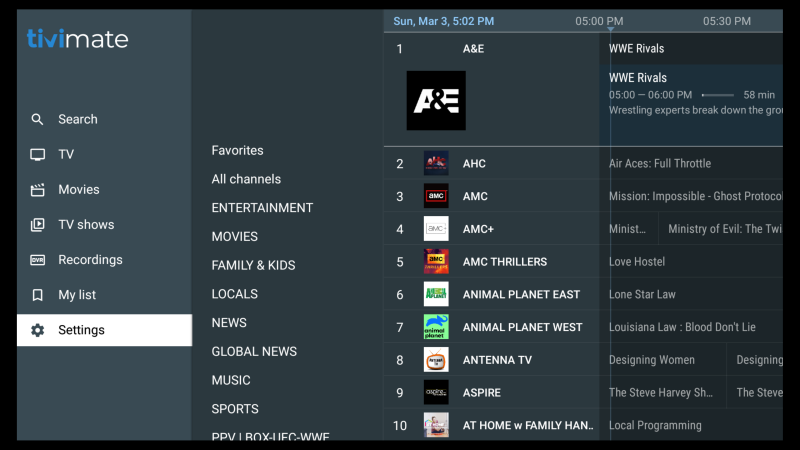Click the 05:30 PM timeline marker
Screen dimensions: 800x450
[727, 21]
